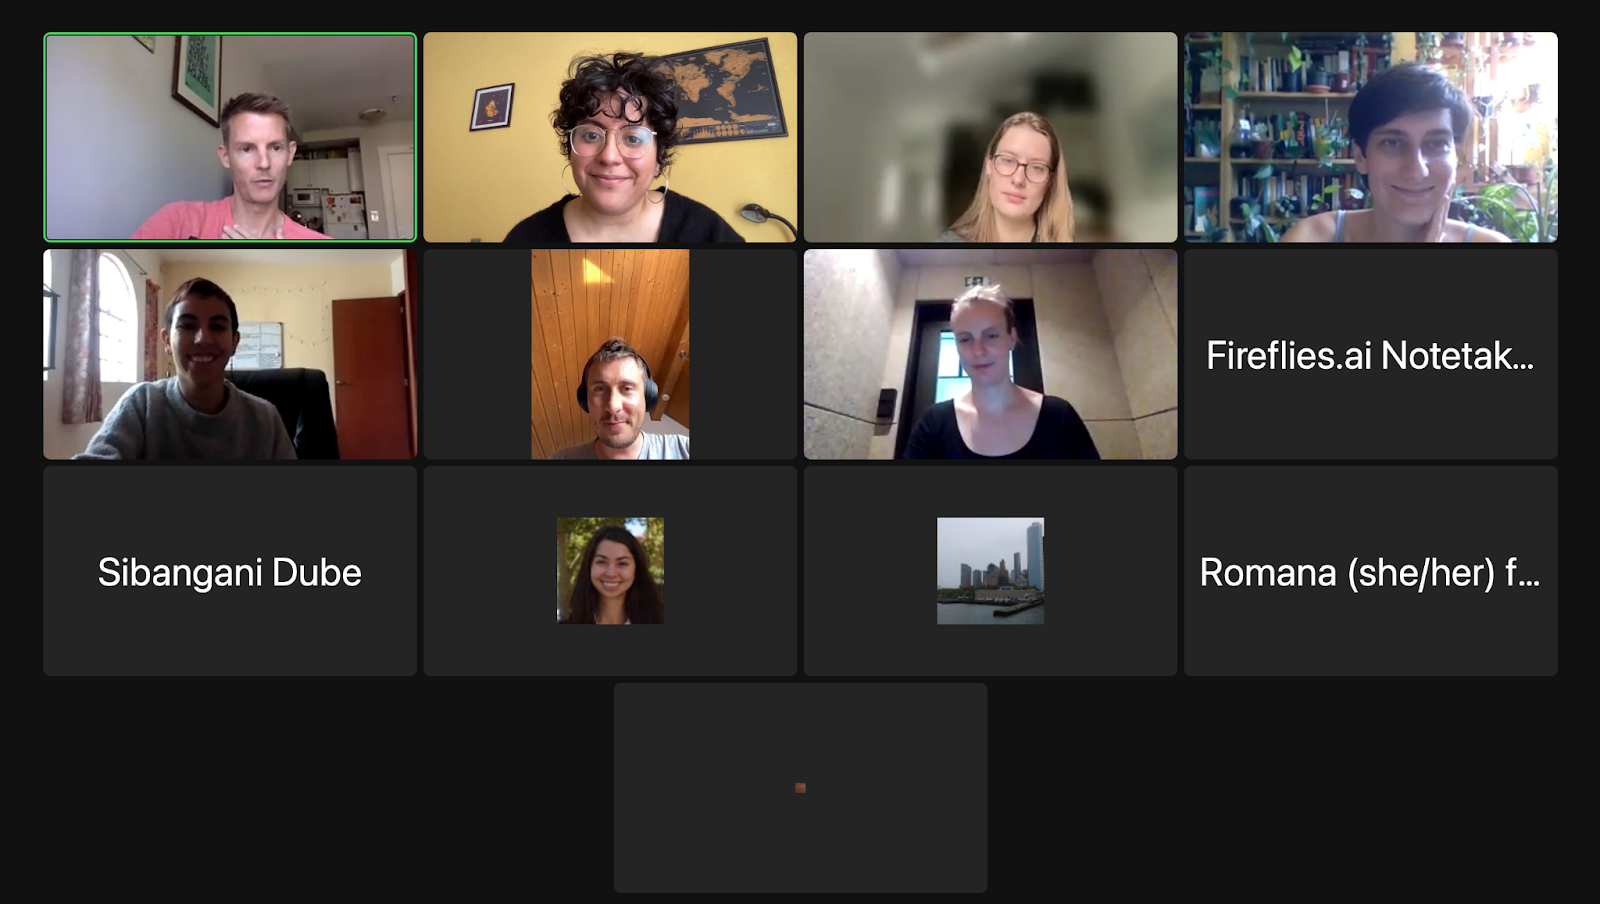The width and height of the screenshot is (1600, 904).
Task: Select the participant in black top by doorway
Action: (x=990, y=354)
